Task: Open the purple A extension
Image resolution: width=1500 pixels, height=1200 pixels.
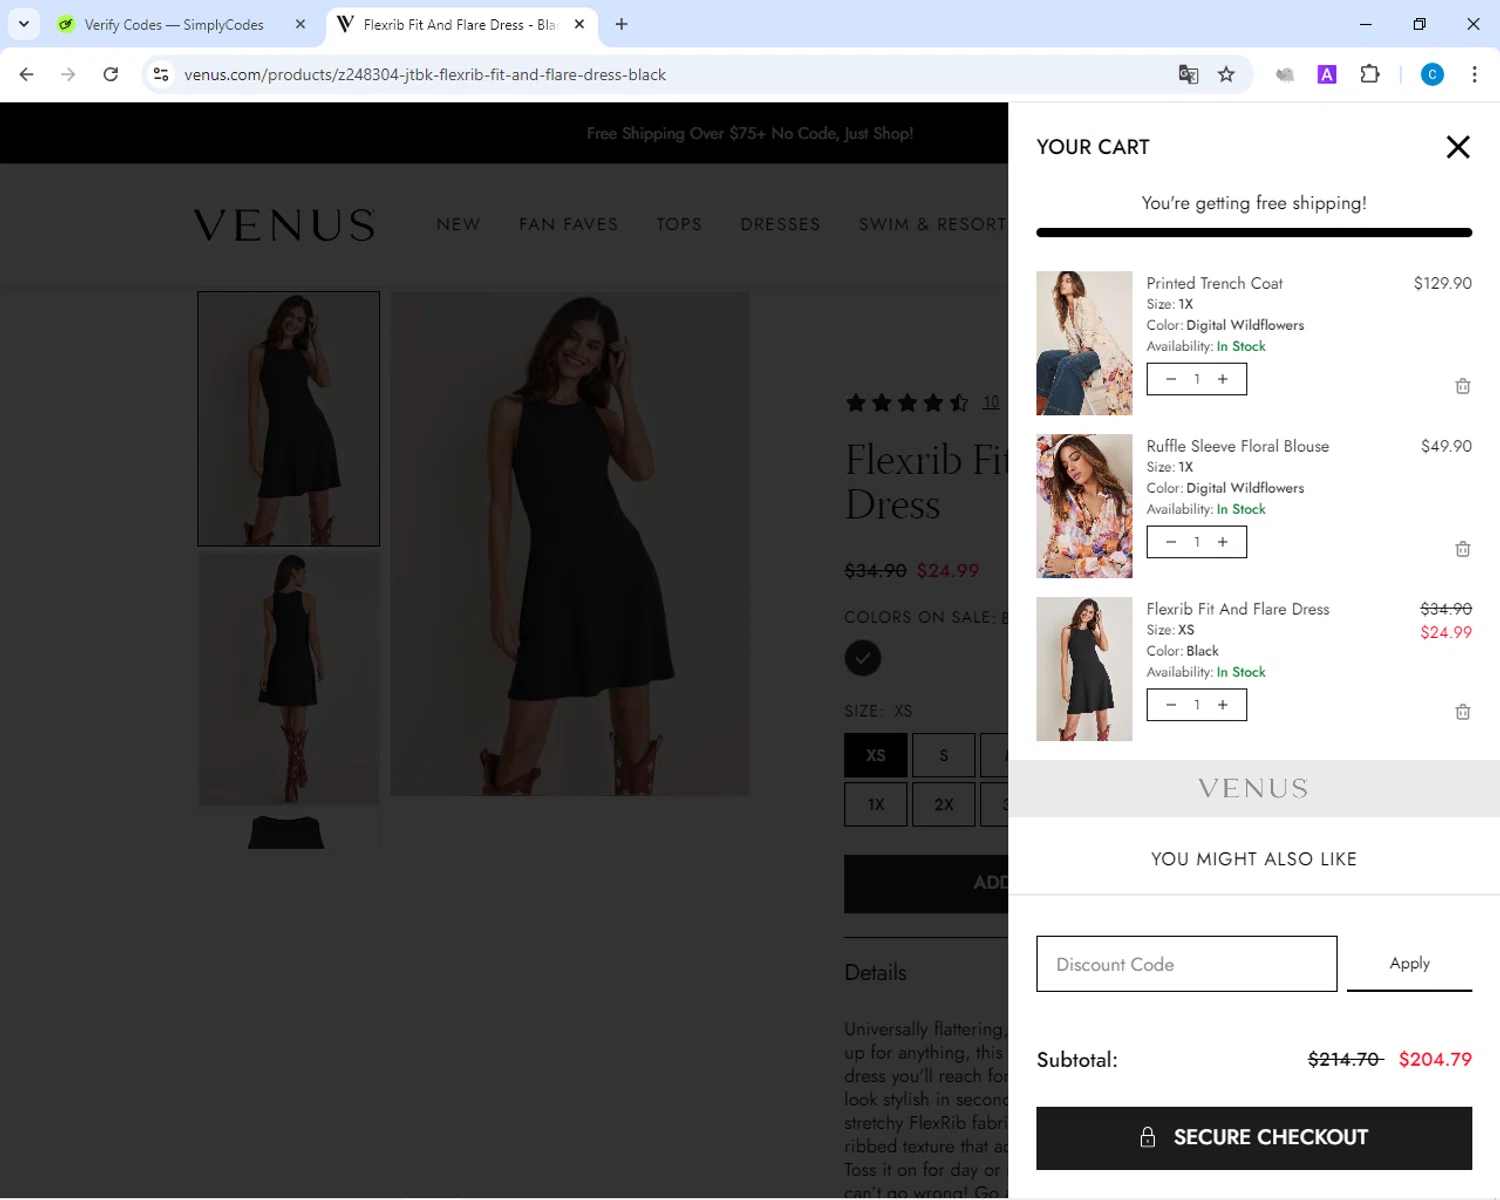Action: [1327, 74]
